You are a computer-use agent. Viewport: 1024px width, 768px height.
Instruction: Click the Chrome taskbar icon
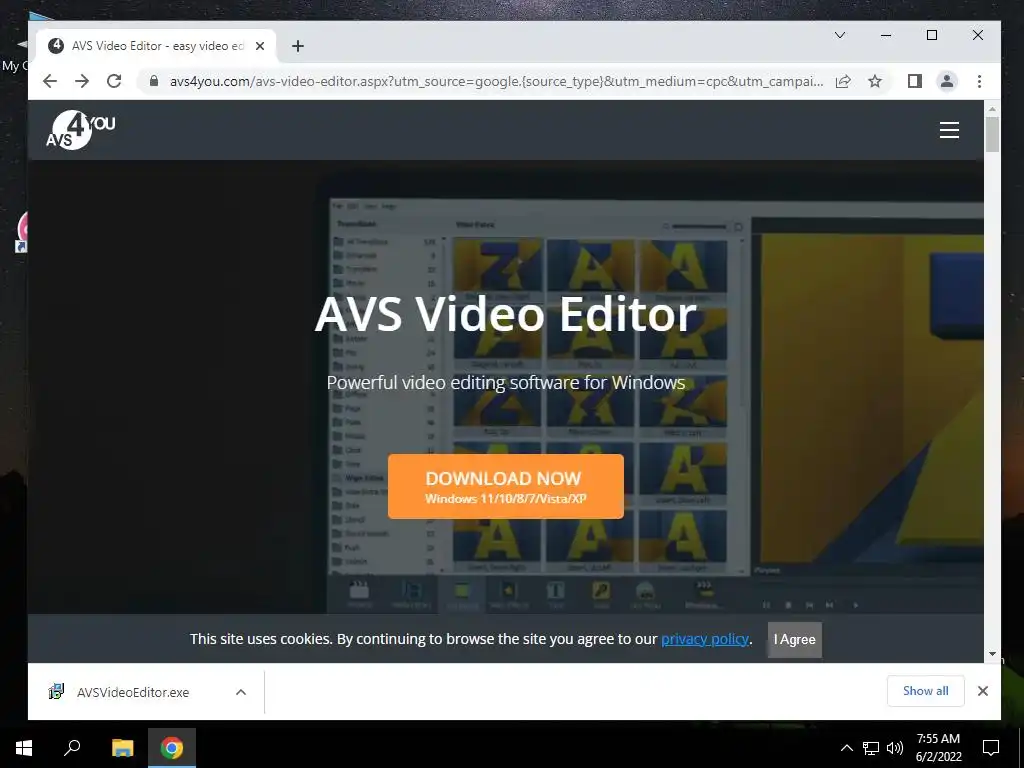pos(172,748)
